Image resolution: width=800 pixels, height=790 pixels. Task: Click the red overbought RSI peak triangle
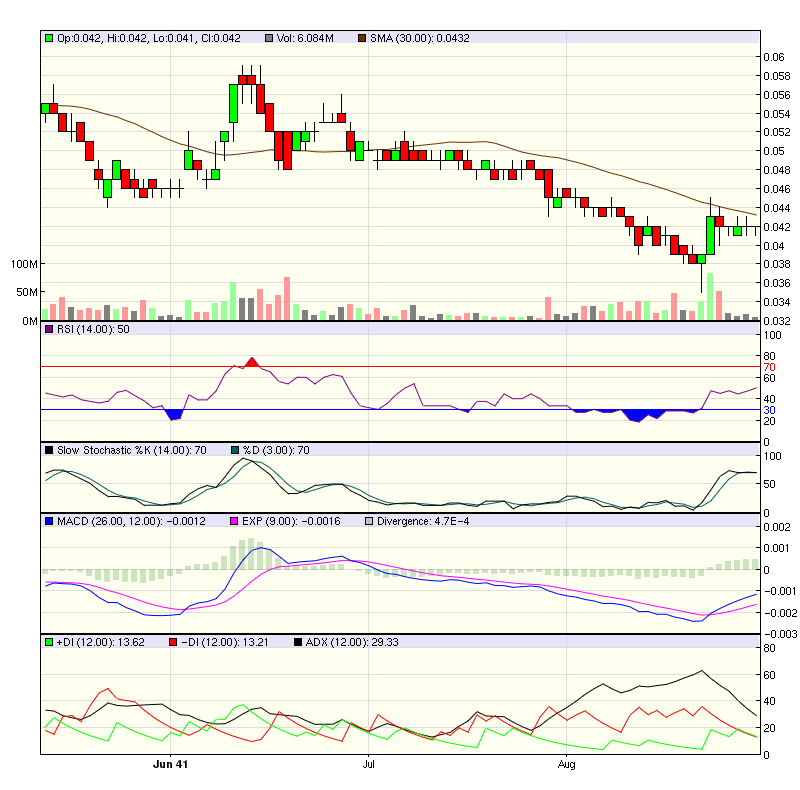coord(252,363)
